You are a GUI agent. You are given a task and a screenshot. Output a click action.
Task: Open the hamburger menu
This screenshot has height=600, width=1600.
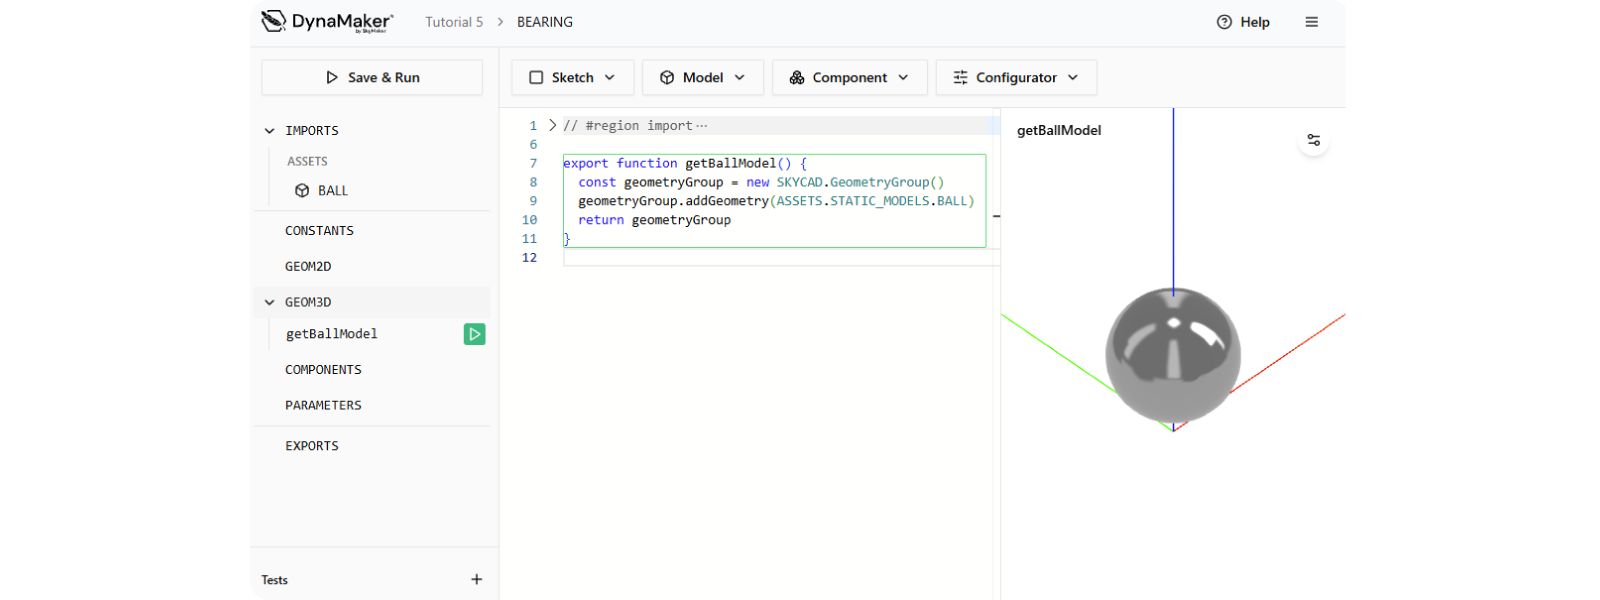click(x=1311, y=22)
